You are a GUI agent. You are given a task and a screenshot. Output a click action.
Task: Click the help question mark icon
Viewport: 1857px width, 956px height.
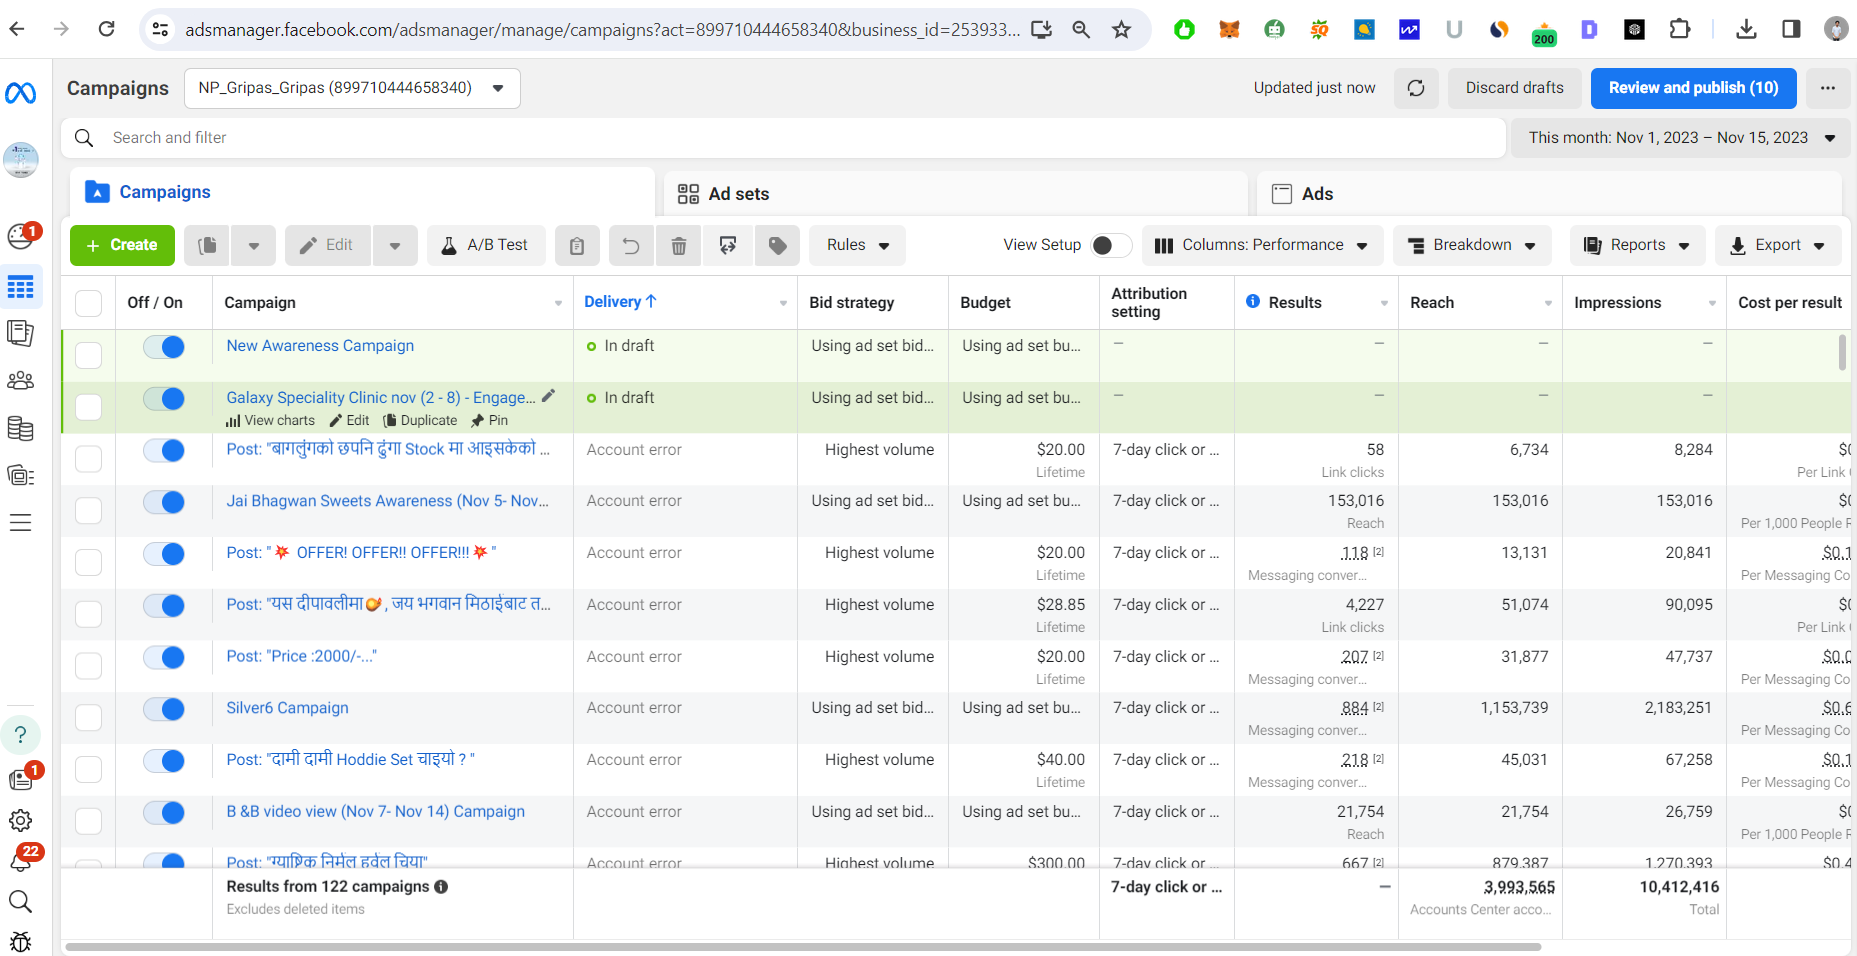[x=21, y=735]
